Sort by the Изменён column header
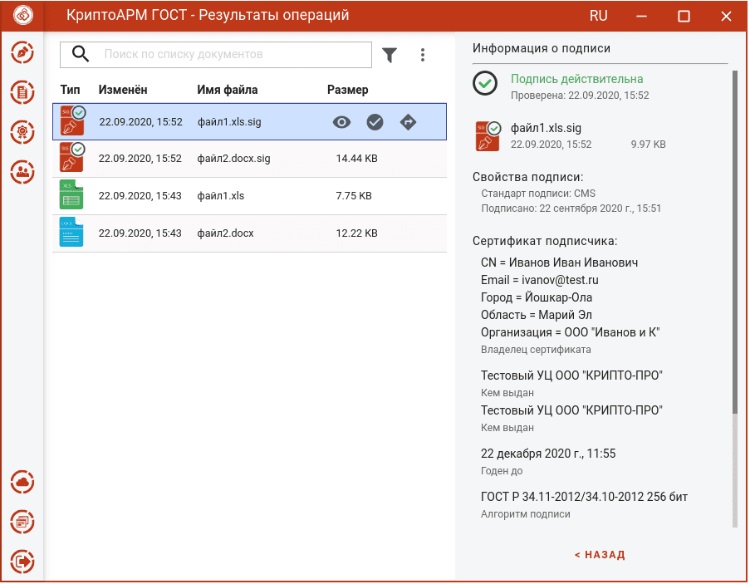749x584 pixels. 123,90
